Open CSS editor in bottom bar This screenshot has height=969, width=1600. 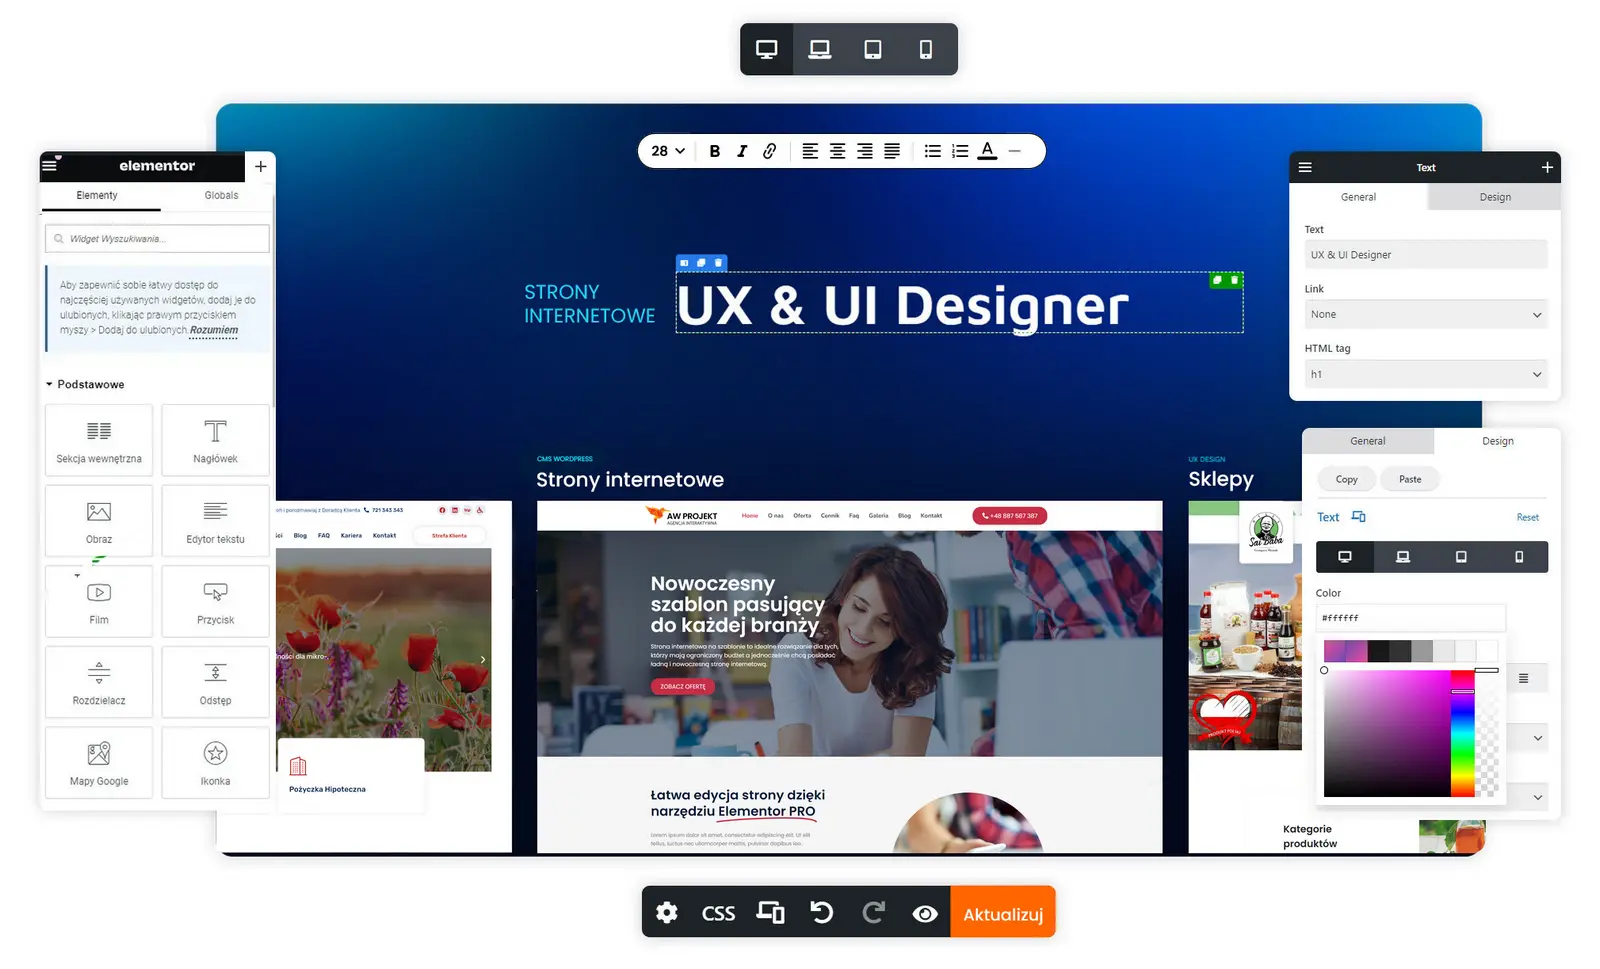pyautogui.click(x=718, y=914)
